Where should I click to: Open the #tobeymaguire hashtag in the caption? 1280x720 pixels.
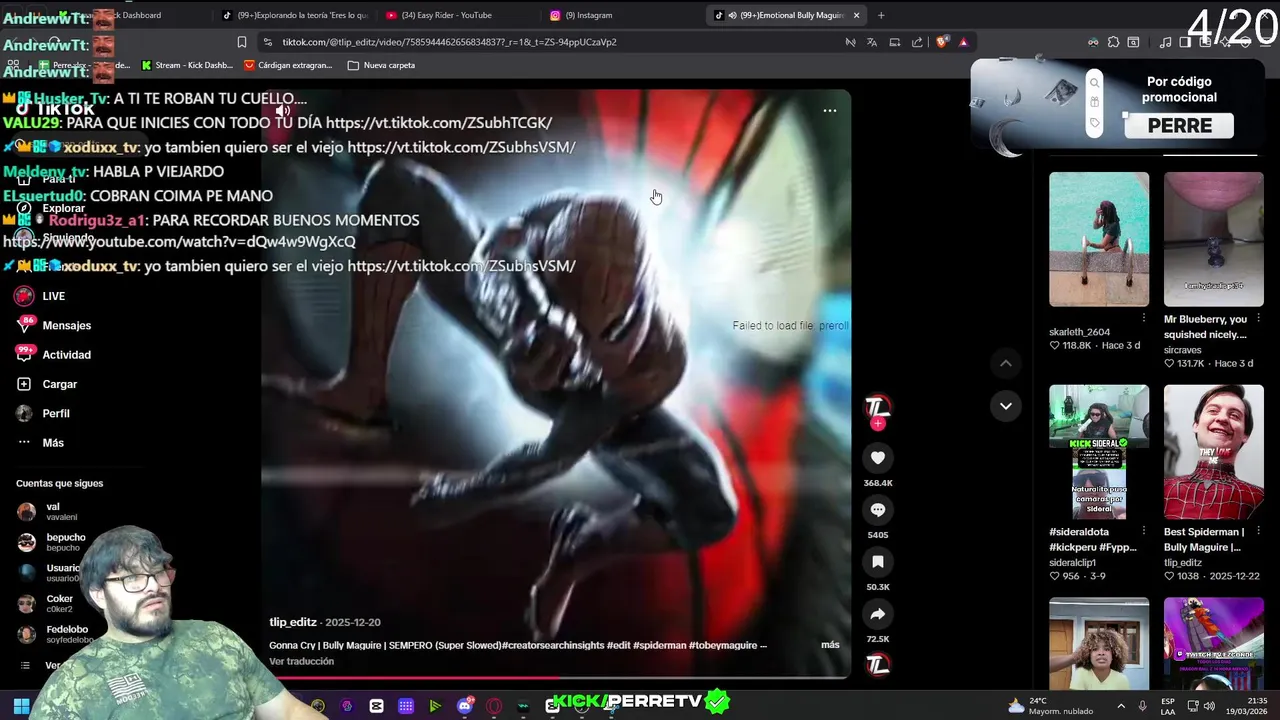click(x=722, y=645)
